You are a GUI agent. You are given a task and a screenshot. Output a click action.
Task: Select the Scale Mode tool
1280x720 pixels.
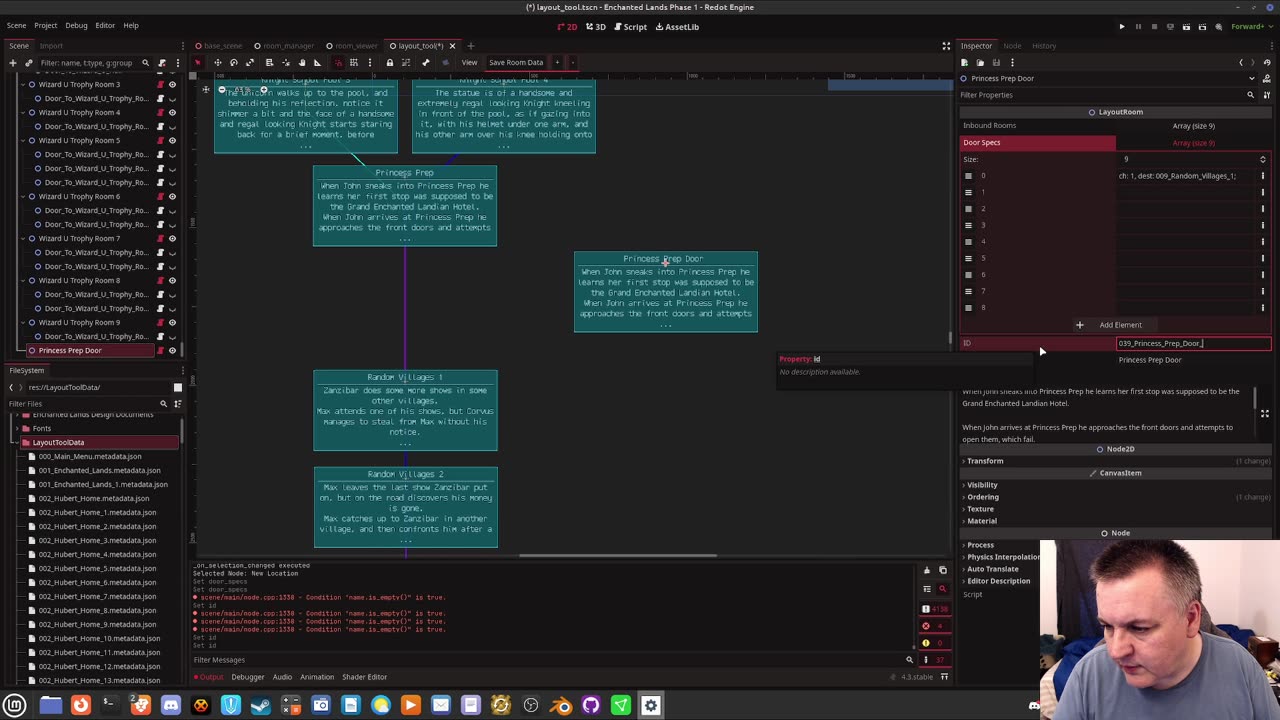click(251, 62)
